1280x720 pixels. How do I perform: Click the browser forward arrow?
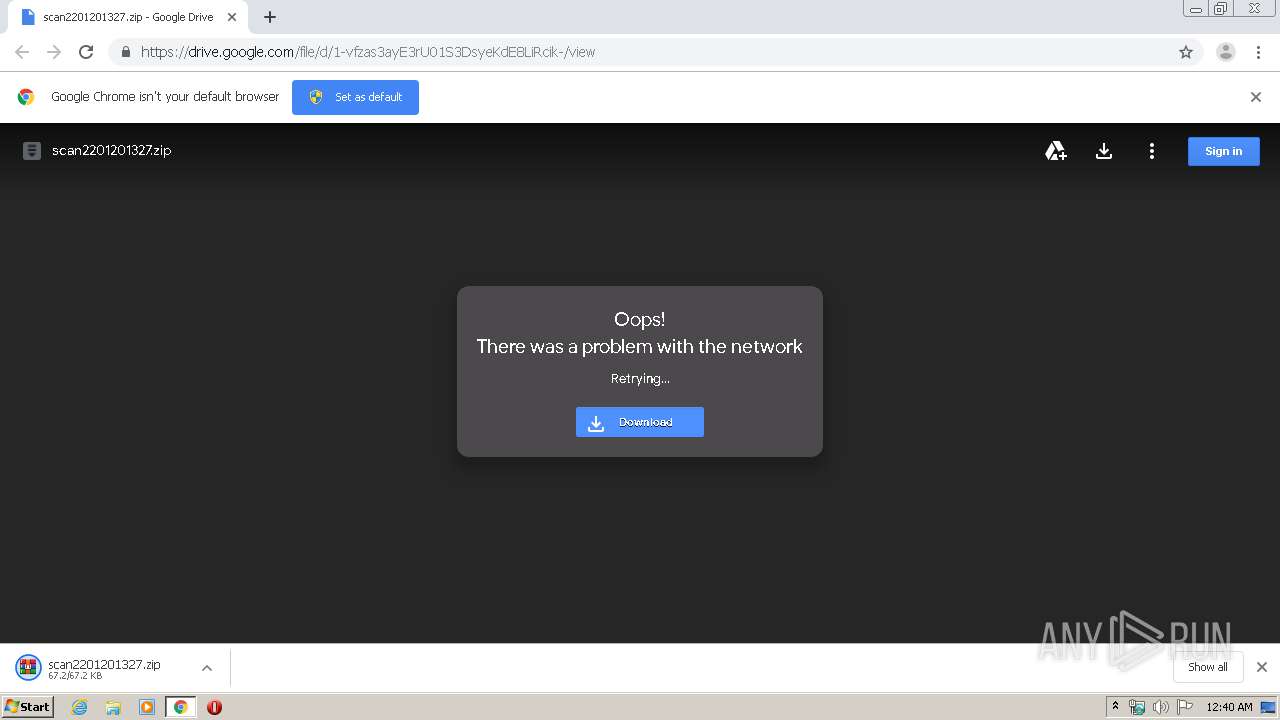point(54,52)
